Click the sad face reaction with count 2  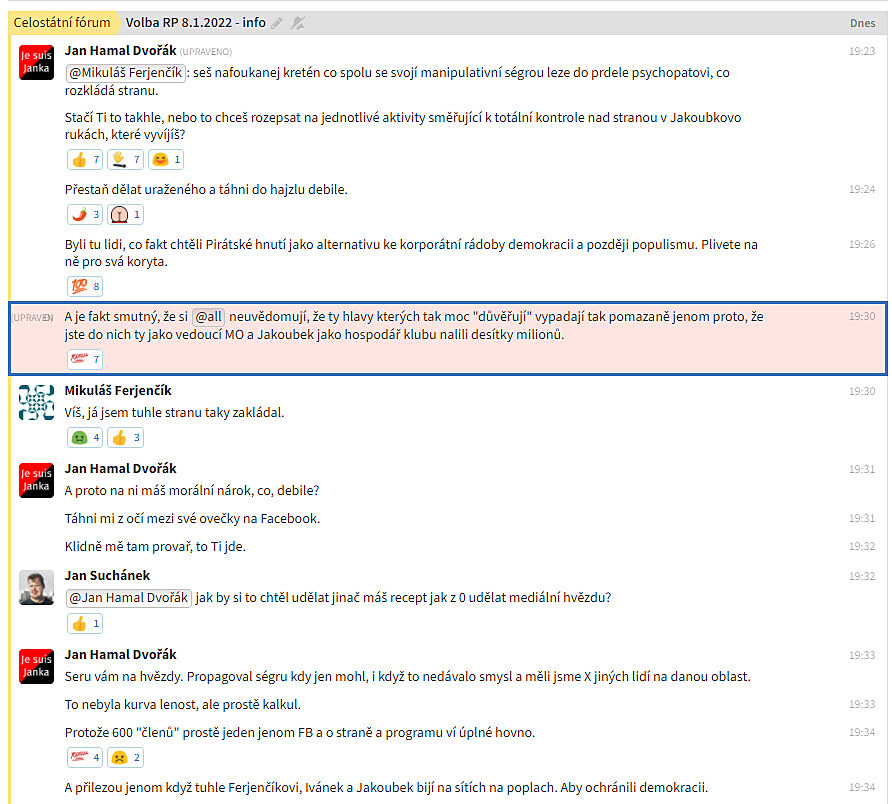(126, 757)
